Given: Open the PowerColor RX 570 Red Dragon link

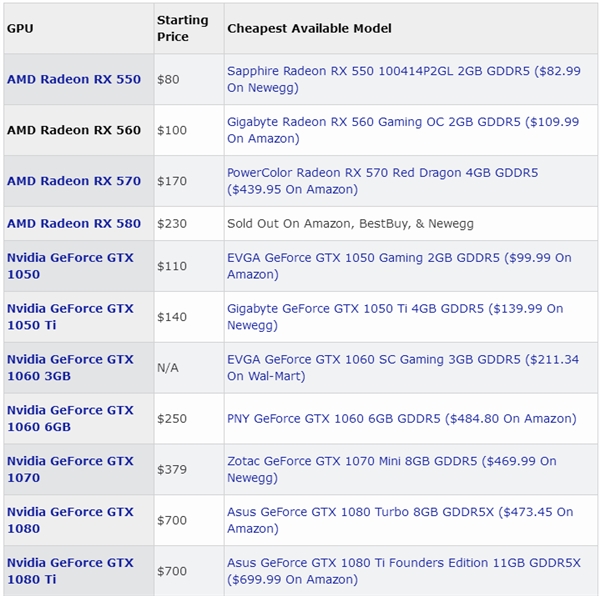Looking at the screenshot, I should (382, 181).
